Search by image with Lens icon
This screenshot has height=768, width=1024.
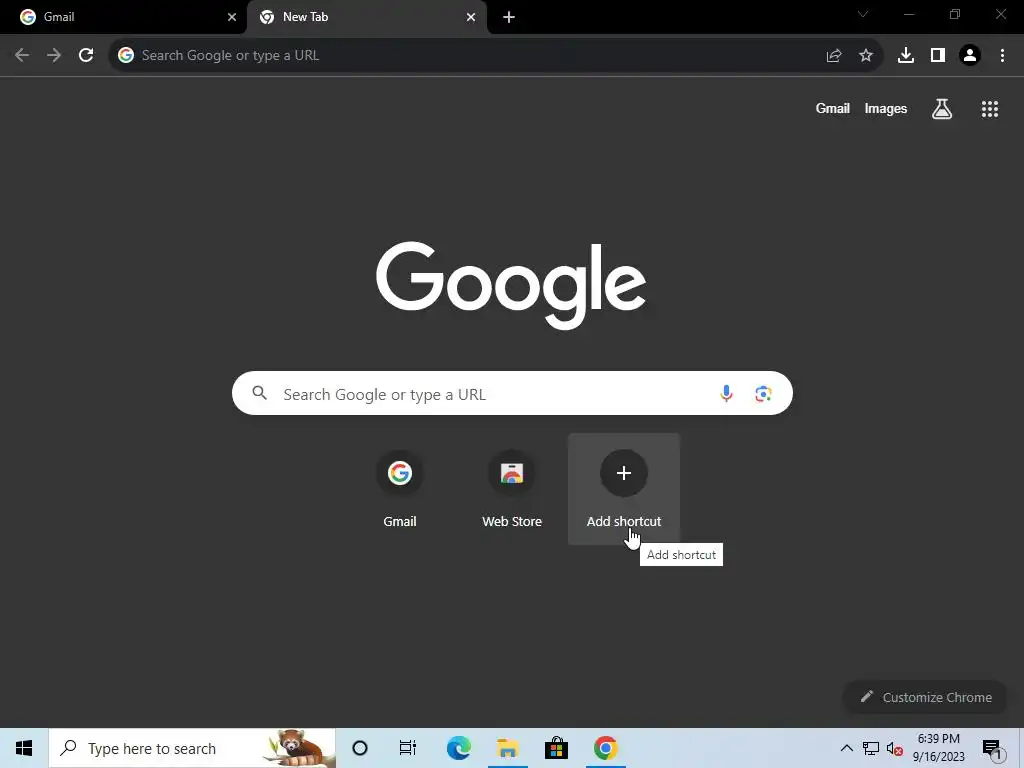(763, 393)
